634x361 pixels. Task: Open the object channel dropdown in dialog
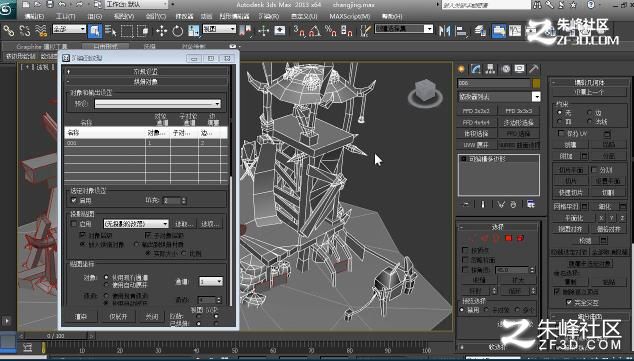[211, 281]
